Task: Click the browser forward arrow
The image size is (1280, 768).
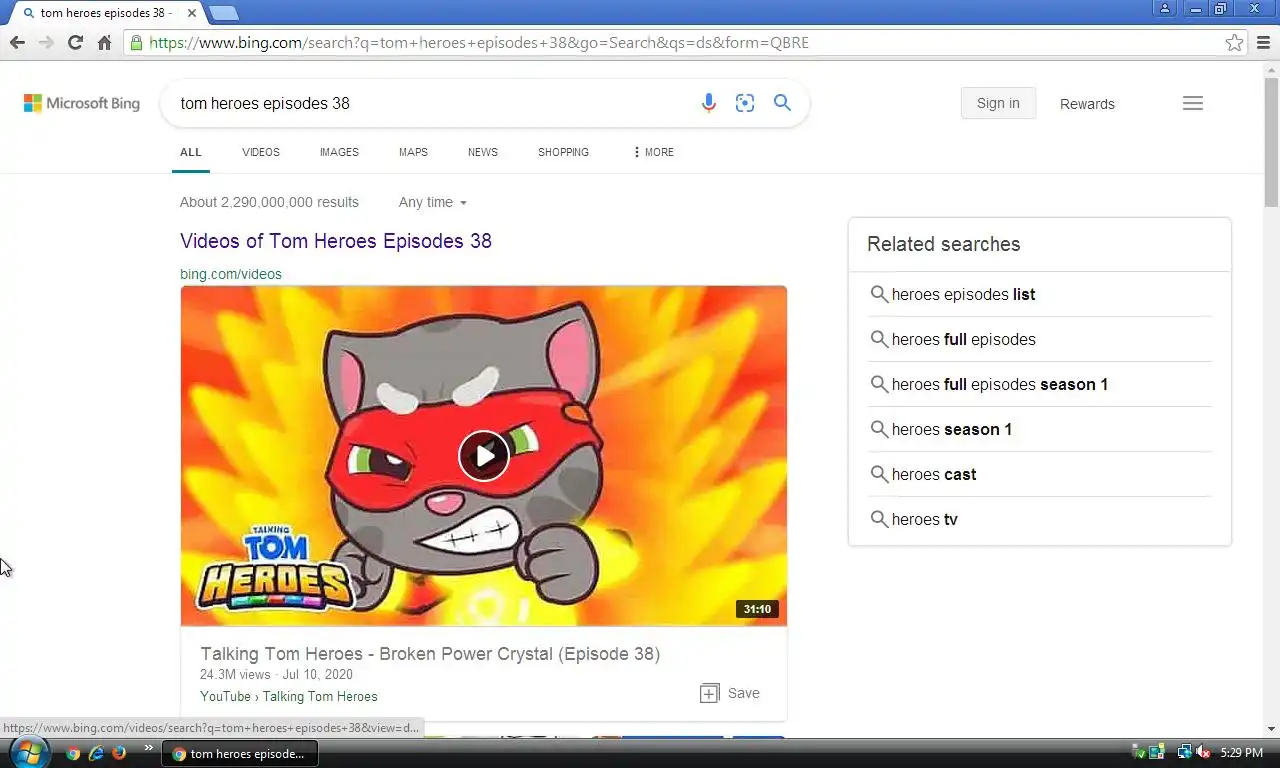Action: [46, 42]
